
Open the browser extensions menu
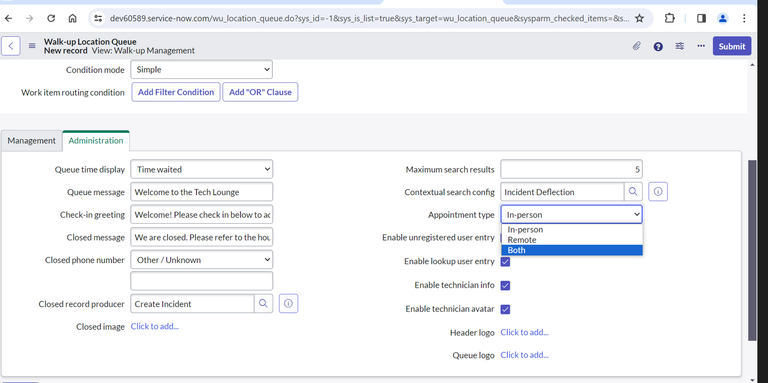tap(670, 18)
